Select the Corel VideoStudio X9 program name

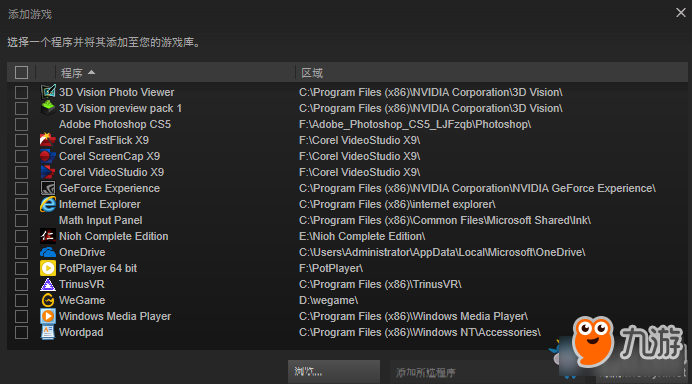click(111, 172)
